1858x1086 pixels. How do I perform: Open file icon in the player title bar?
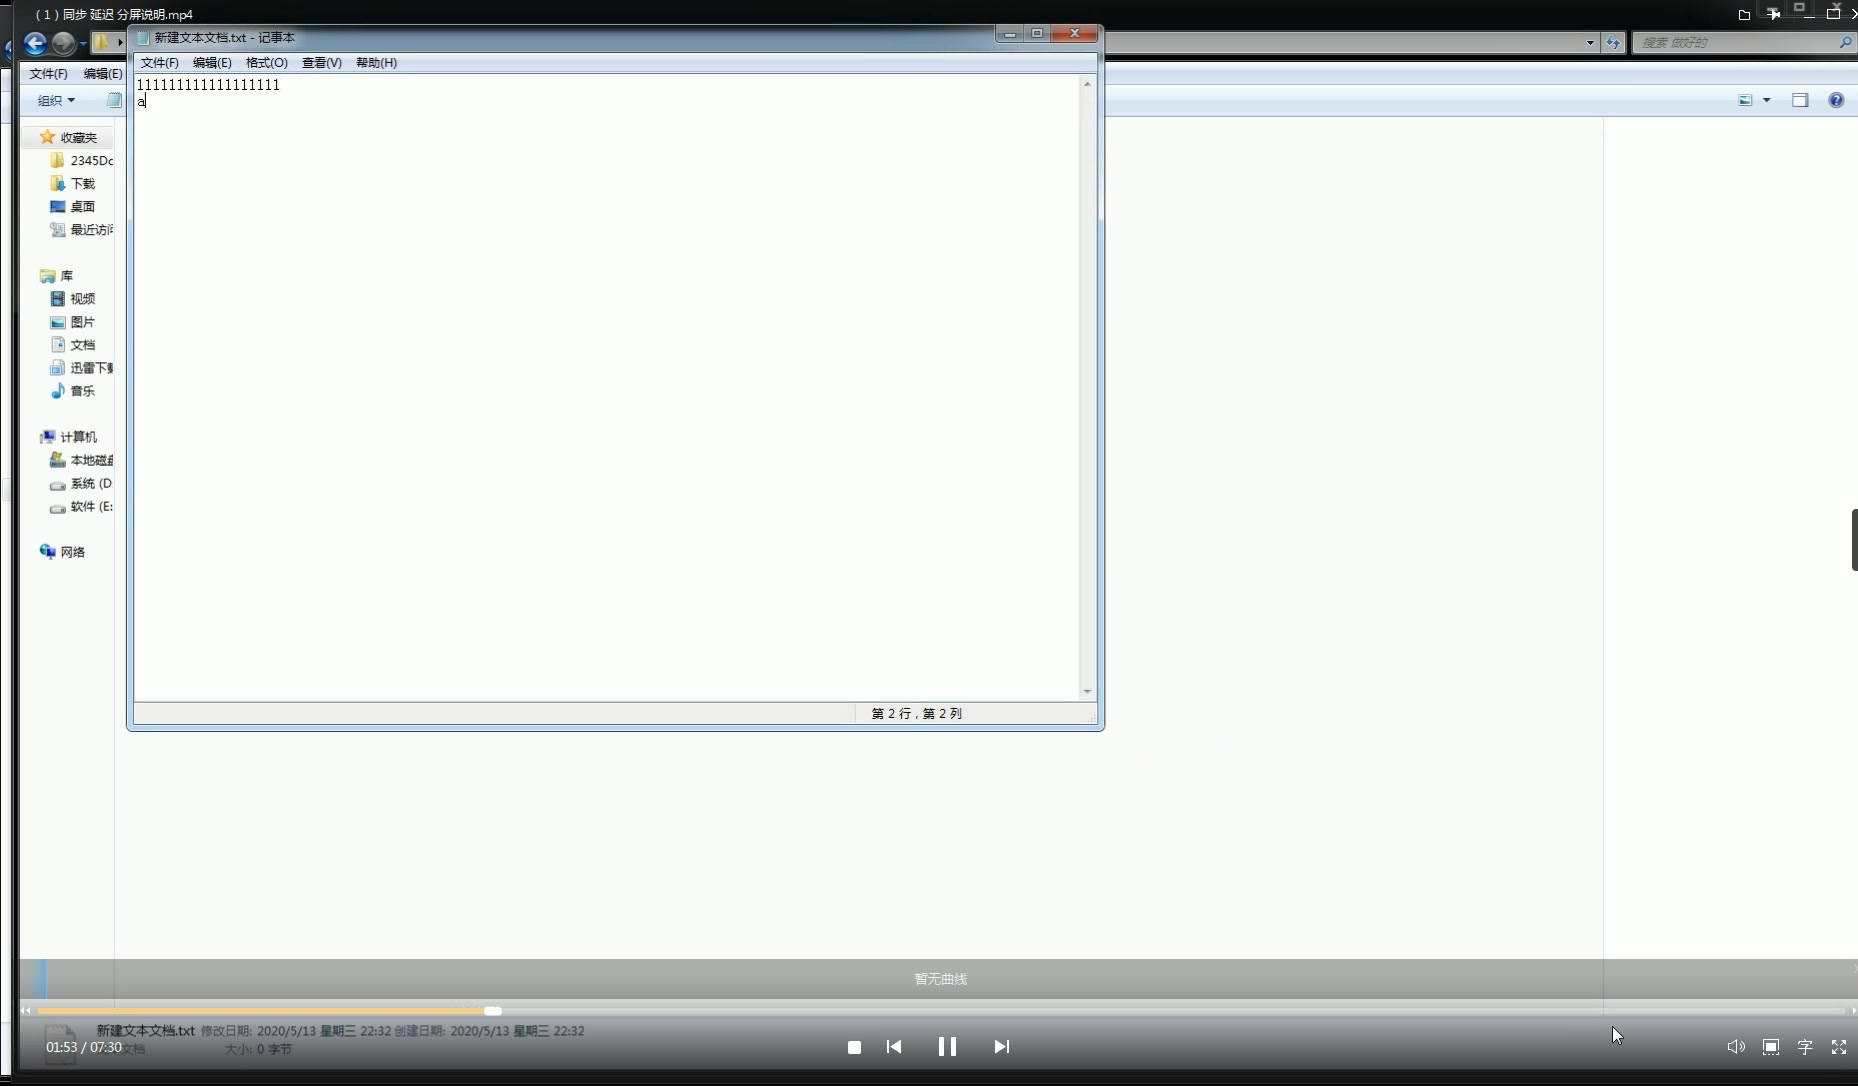[x=1744, y=14]
